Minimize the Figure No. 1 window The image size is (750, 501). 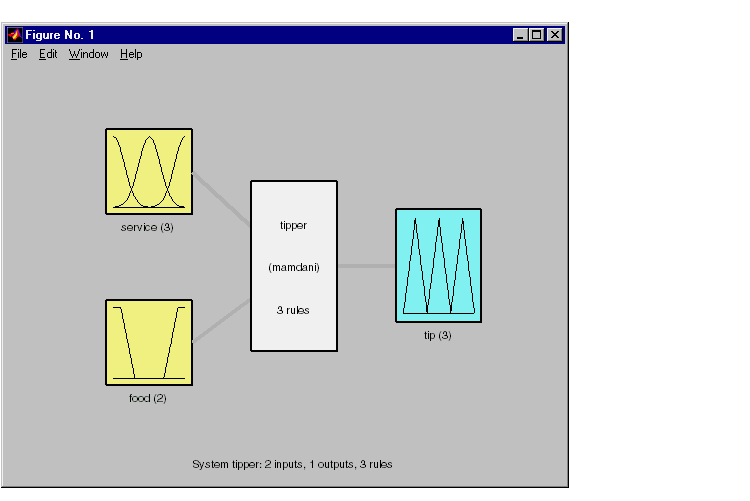click(520, 35)
